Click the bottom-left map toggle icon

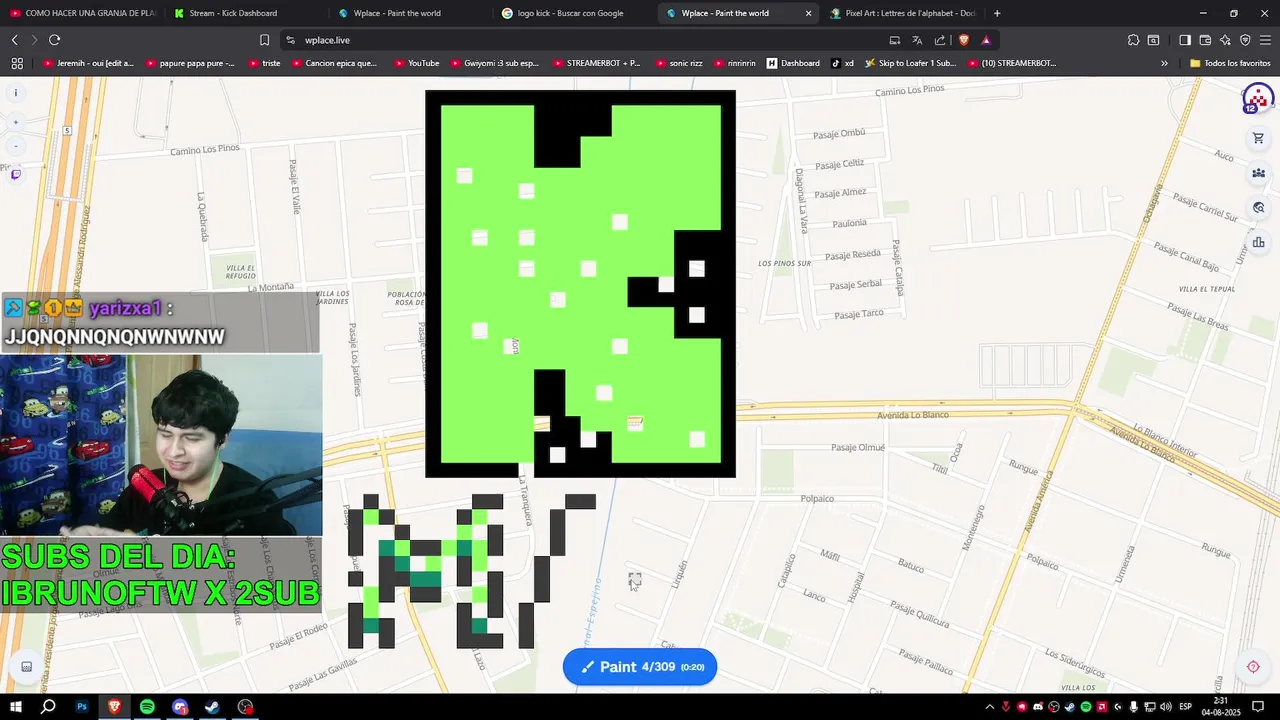coord(27,667)
